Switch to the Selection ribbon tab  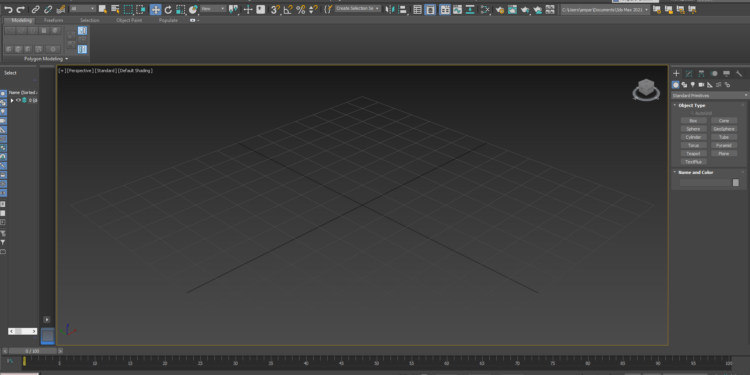click(89, 21)
